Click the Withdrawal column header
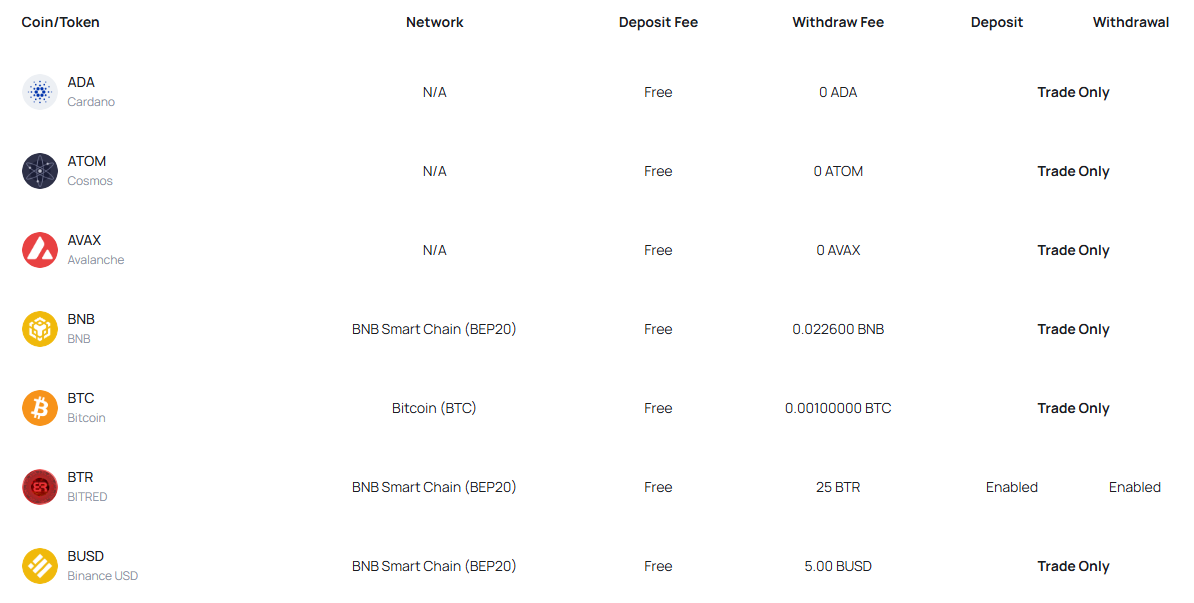 coord(1130,22)
